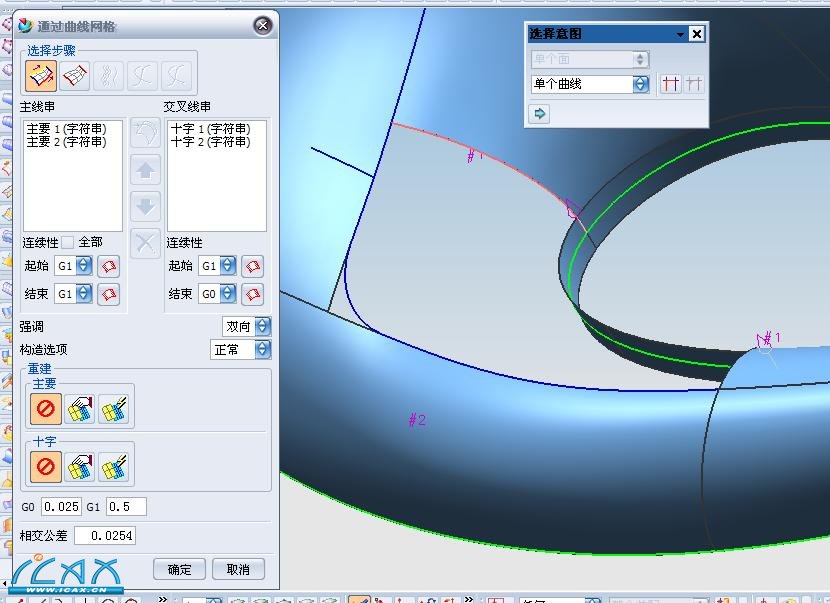This screenshot has width=830, height=603.
Task: Click face picker beside cross 结束 G0
Action: pos(253,294)
